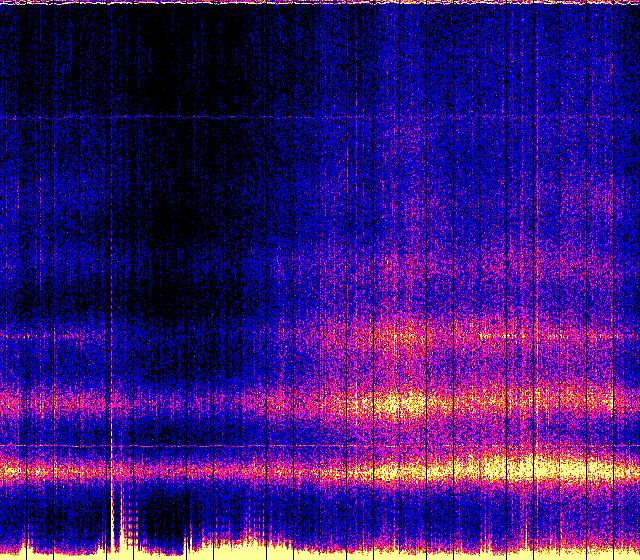Click the dark gap between middle and lowest bands
Image resolution: width=640 pixels, height=560 pixels.
[x=250, y=435]
